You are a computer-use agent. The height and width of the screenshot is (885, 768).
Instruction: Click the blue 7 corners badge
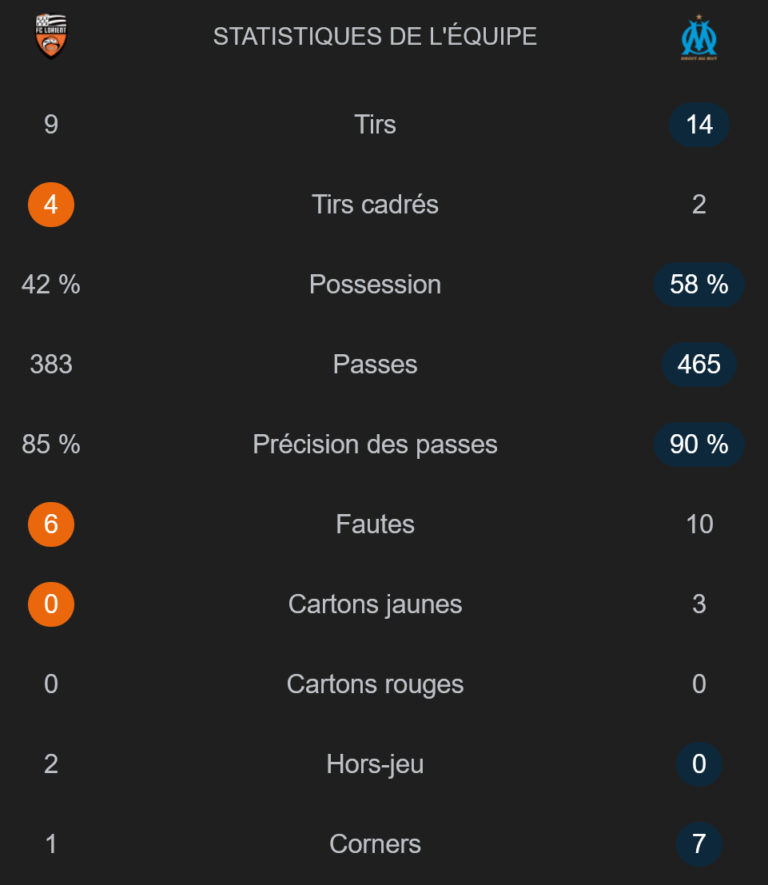pos(699,844)
